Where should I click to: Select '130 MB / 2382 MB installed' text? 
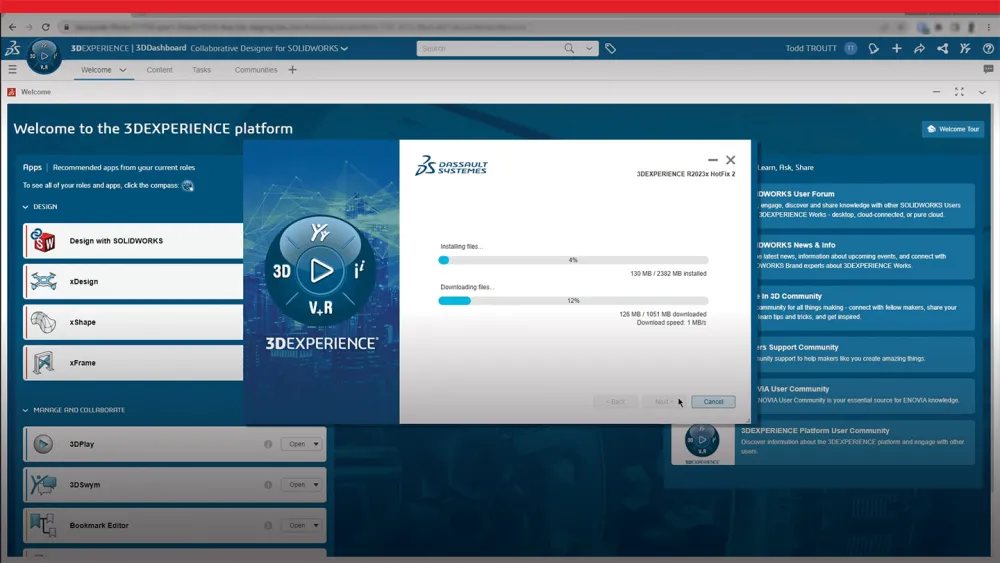coord(668,274)
